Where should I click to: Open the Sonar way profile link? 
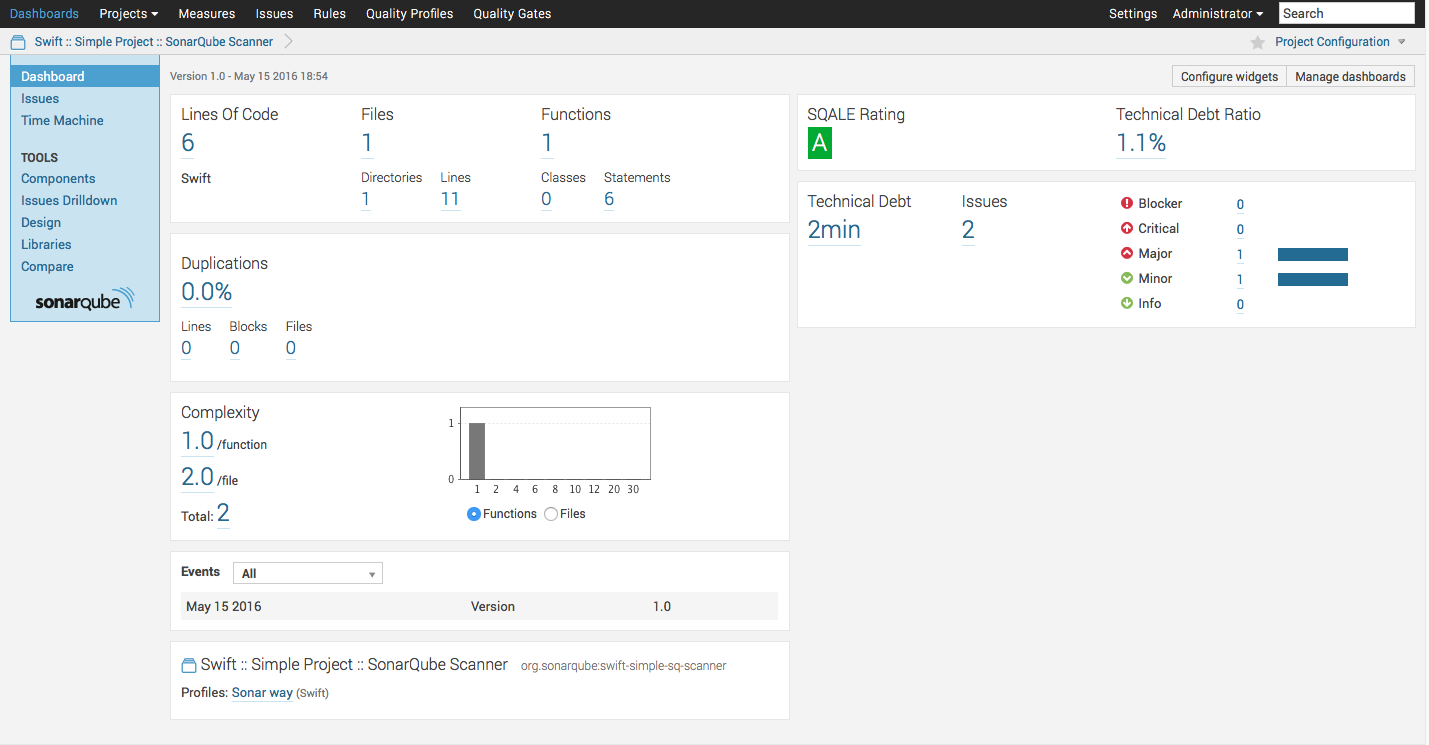pos(262,693)
